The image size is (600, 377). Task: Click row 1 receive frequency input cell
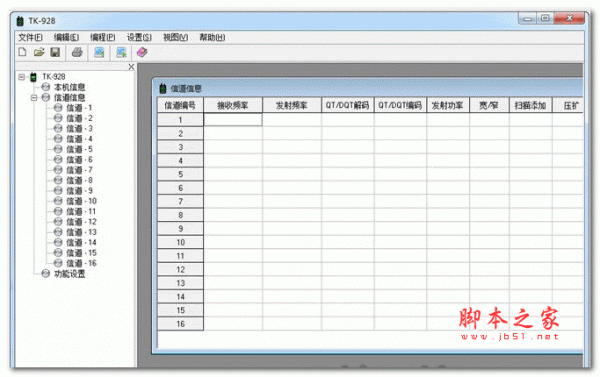click(x=233, y=120)
